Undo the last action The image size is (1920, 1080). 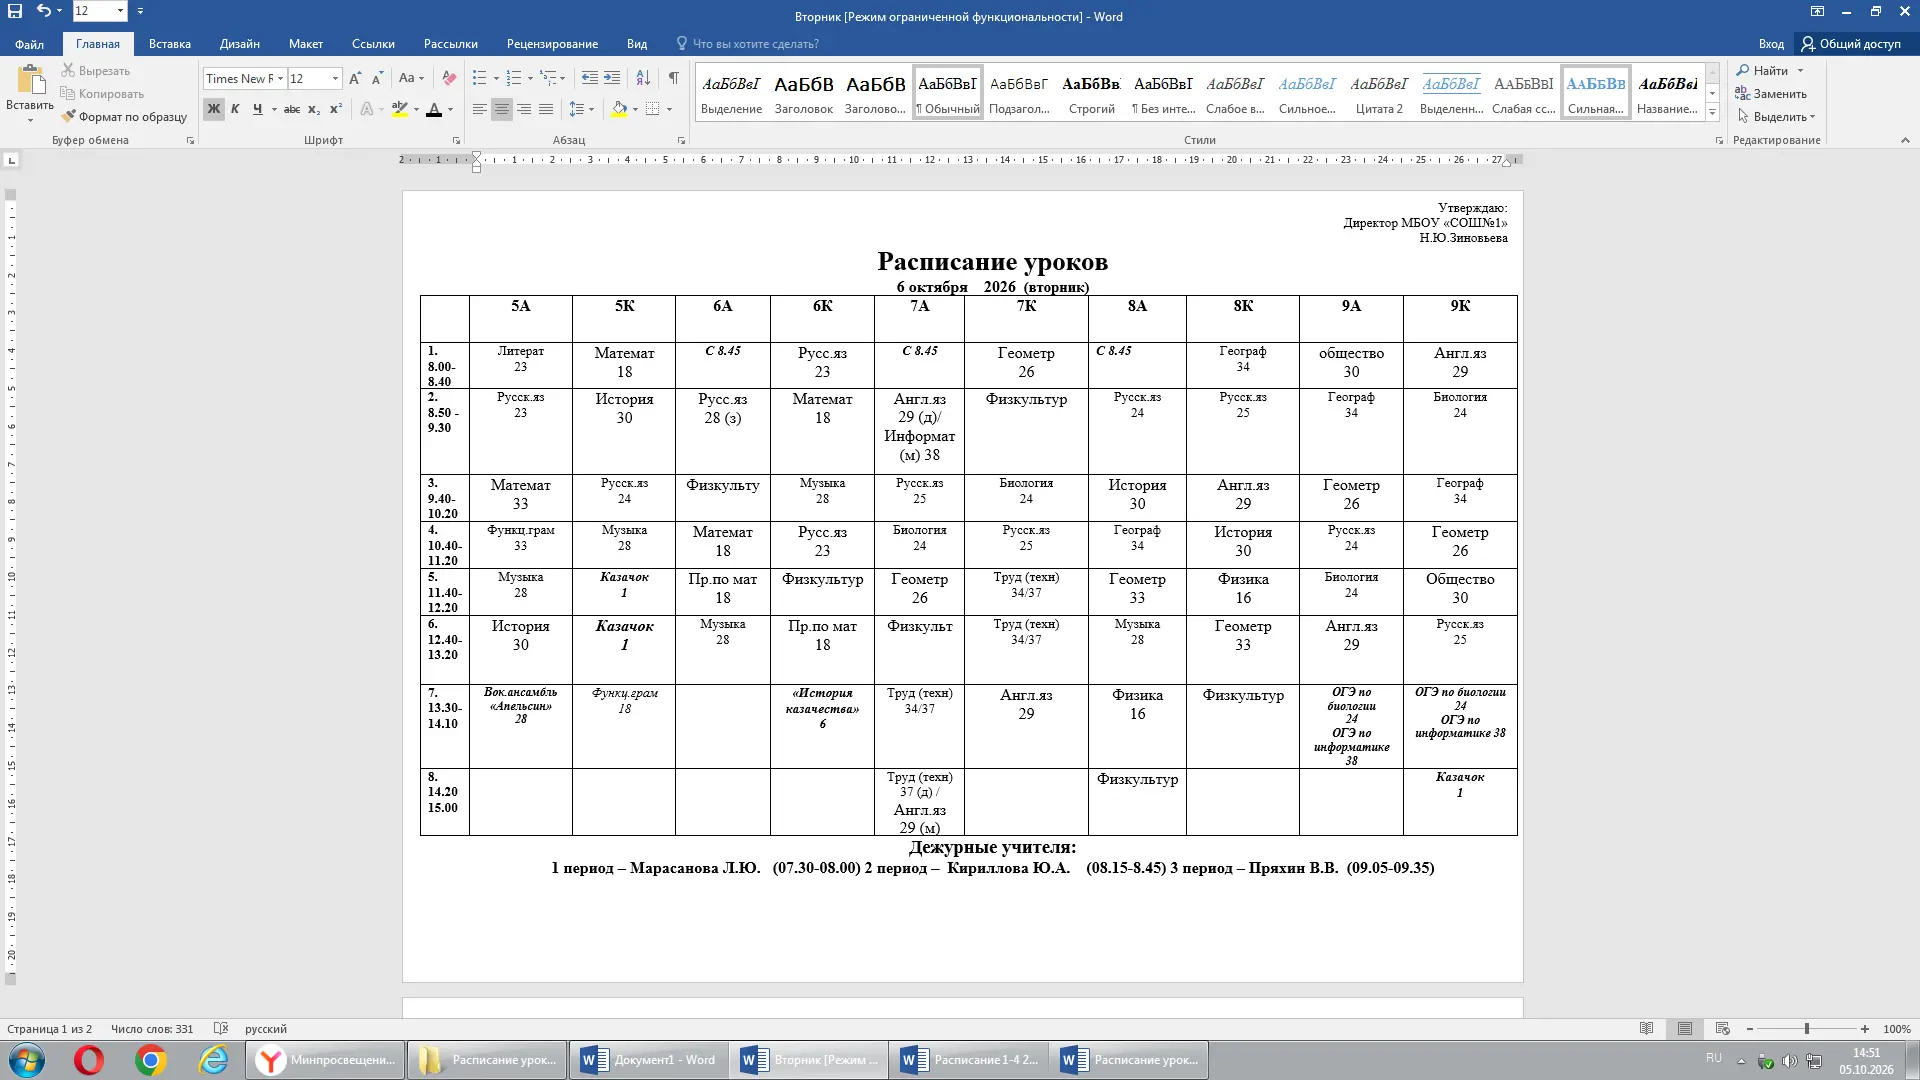pos(43,11)
